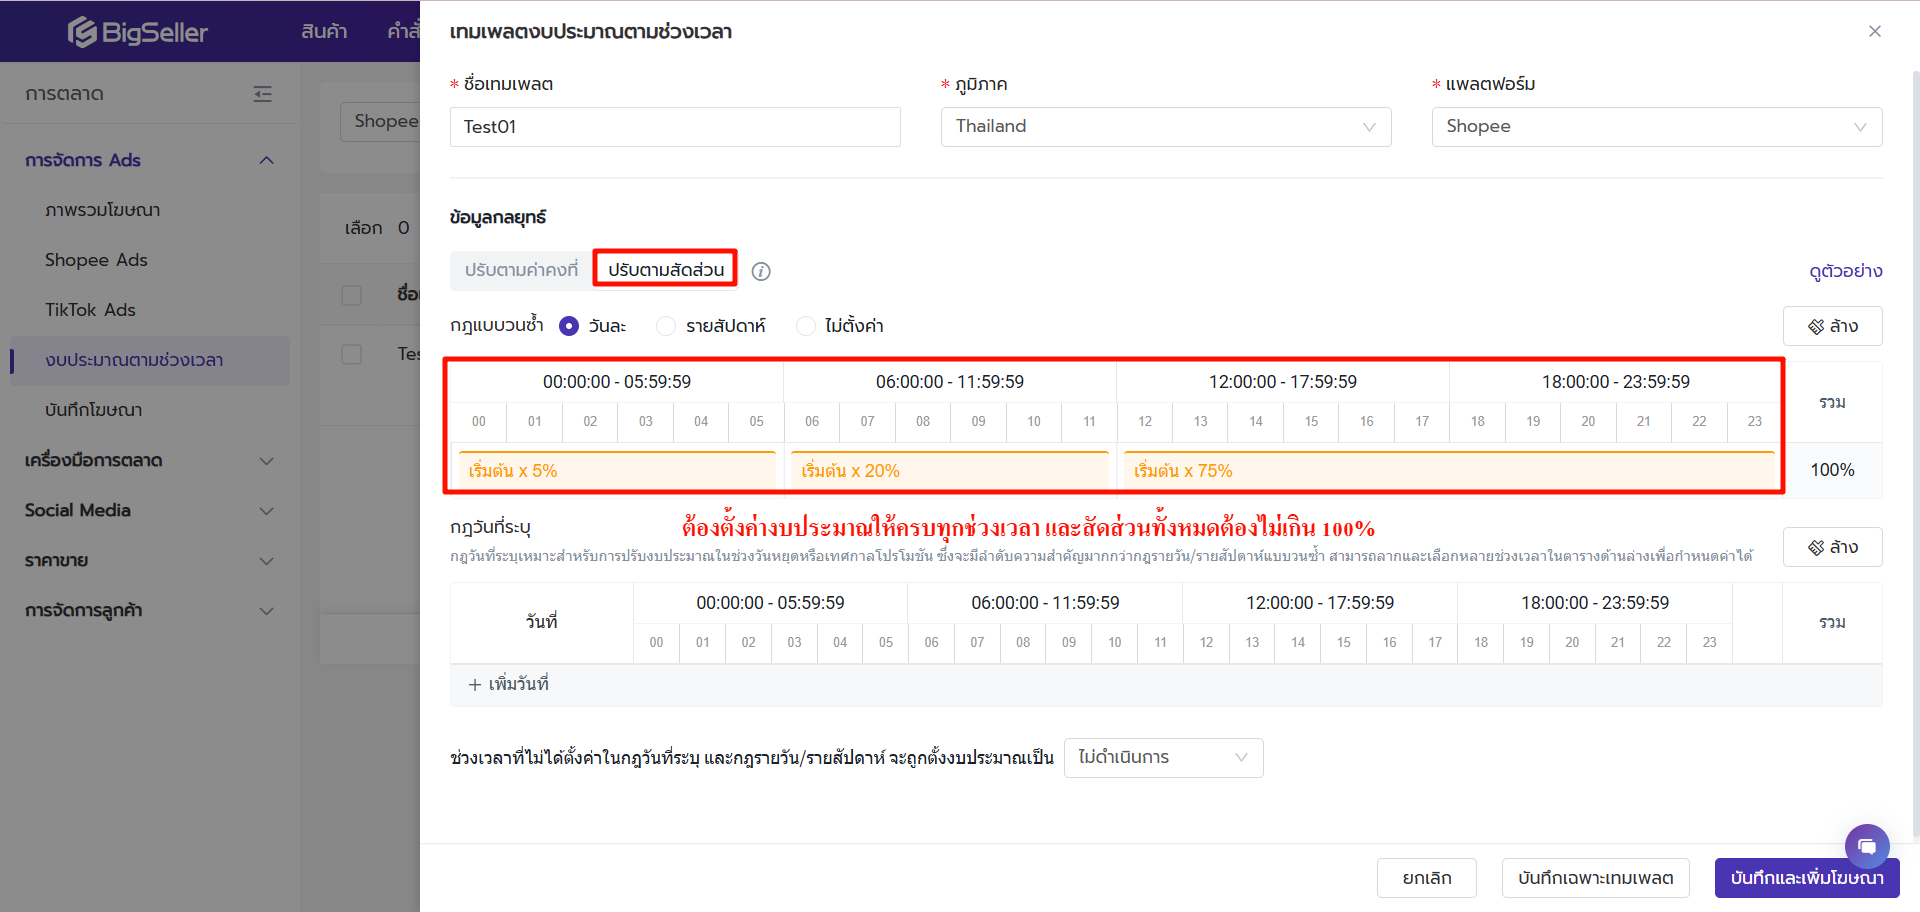This screenshot has height=912, width=1920.
Task: Open the Thailand region dropdown
Action: (1165, 127)
